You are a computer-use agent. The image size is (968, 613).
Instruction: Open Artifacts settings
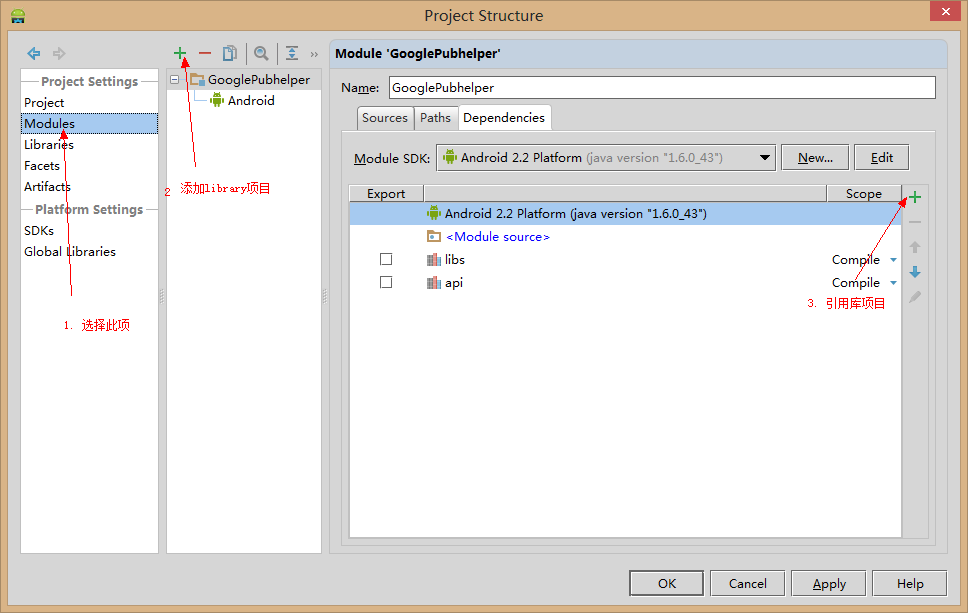(47, 186)
